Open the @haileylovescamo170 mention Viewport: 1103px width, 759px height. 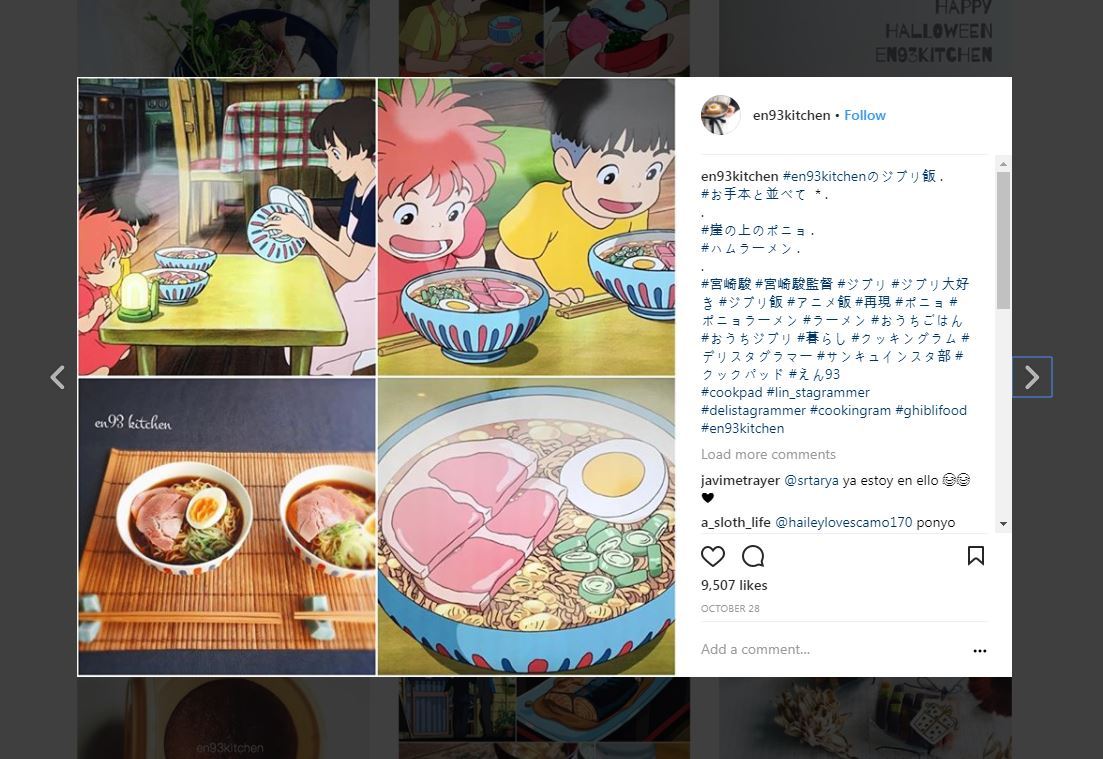coord(843,523)
